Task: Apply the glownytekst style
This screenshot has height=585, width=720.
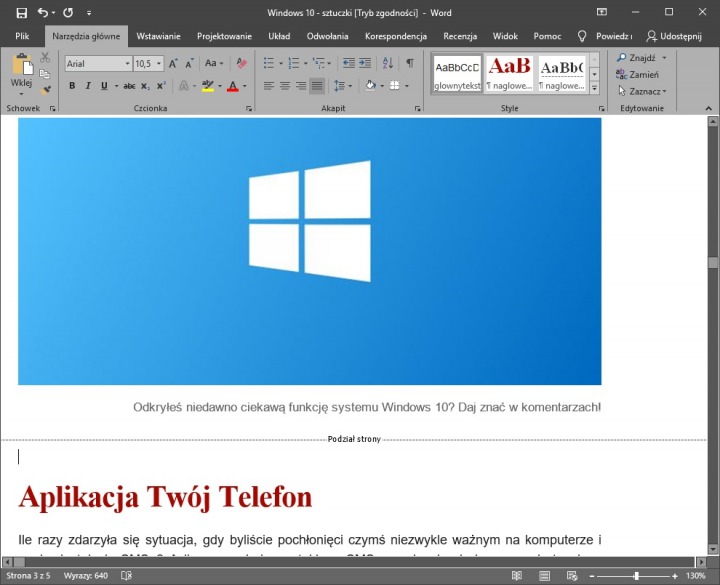Action: 457,73
